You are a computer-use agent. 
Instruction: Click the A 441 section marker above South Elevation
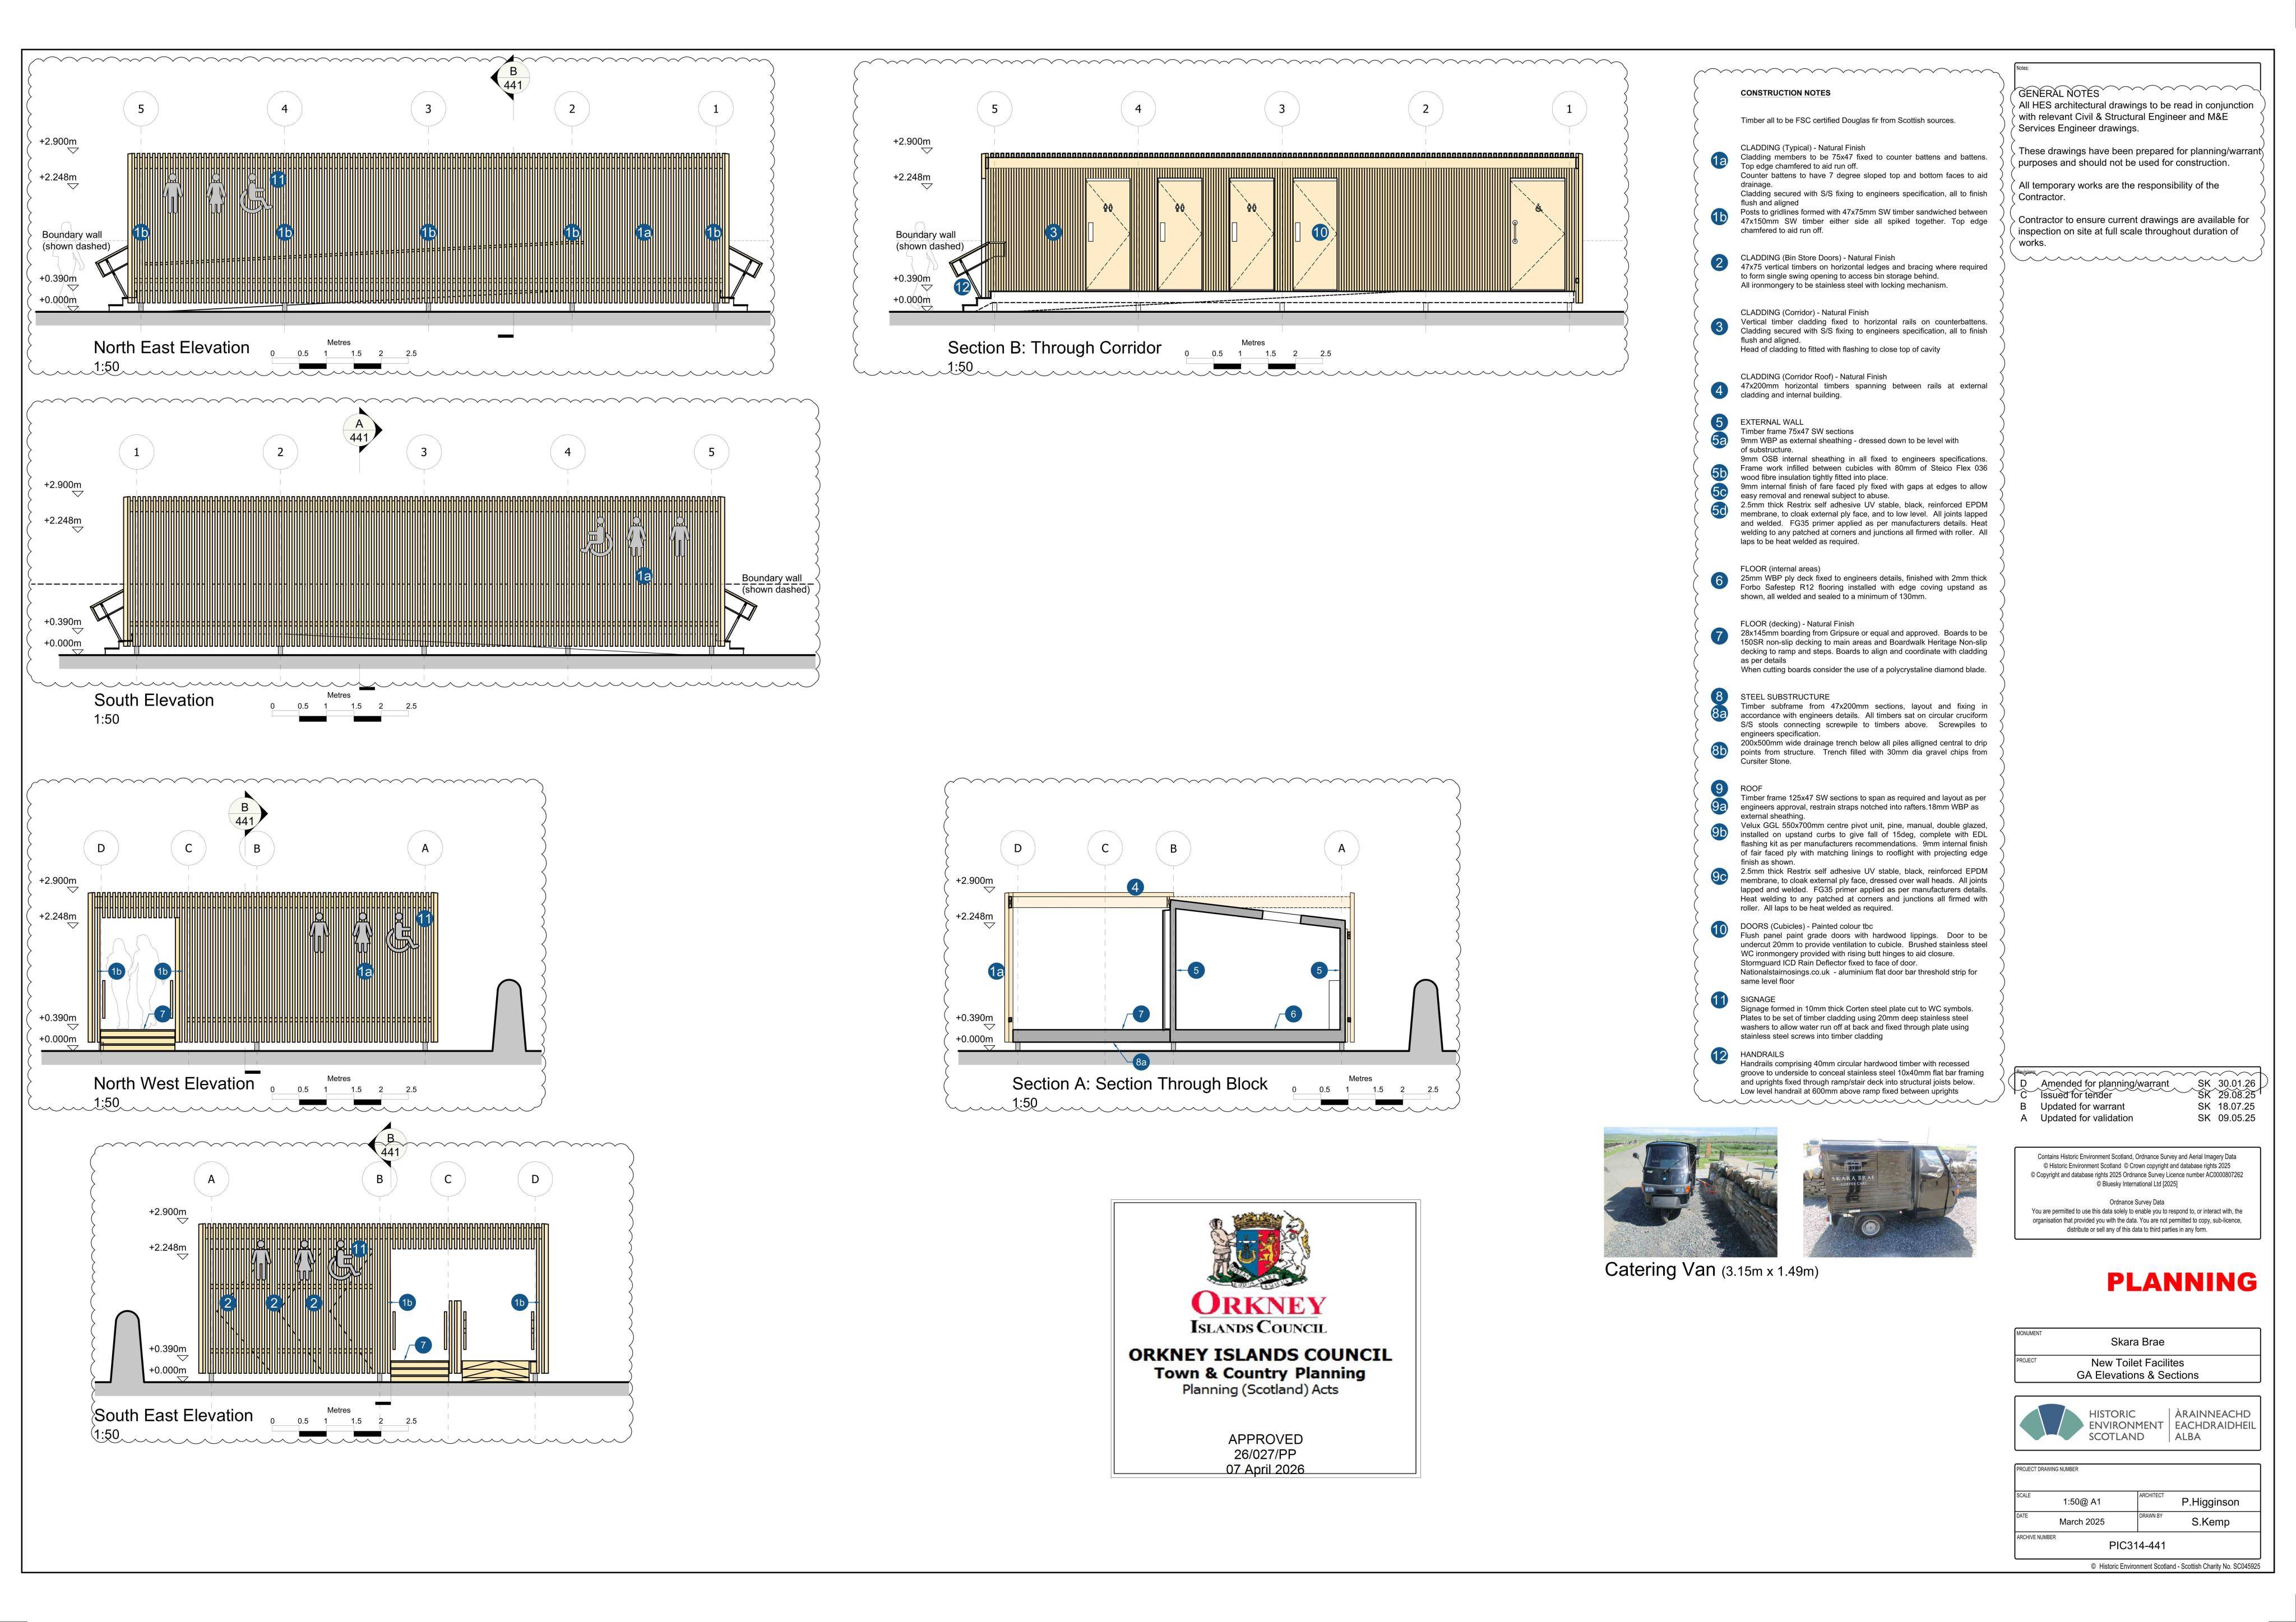[x=361, y=431]
